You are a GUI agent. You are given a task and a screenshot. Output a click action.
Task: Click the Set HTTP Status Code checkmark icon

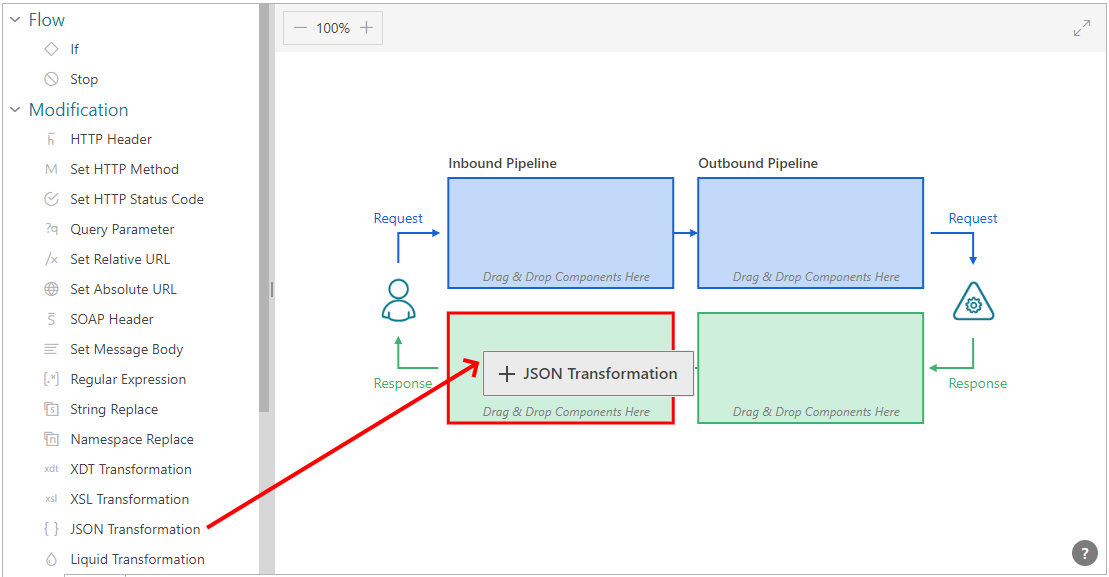[51, 199]
